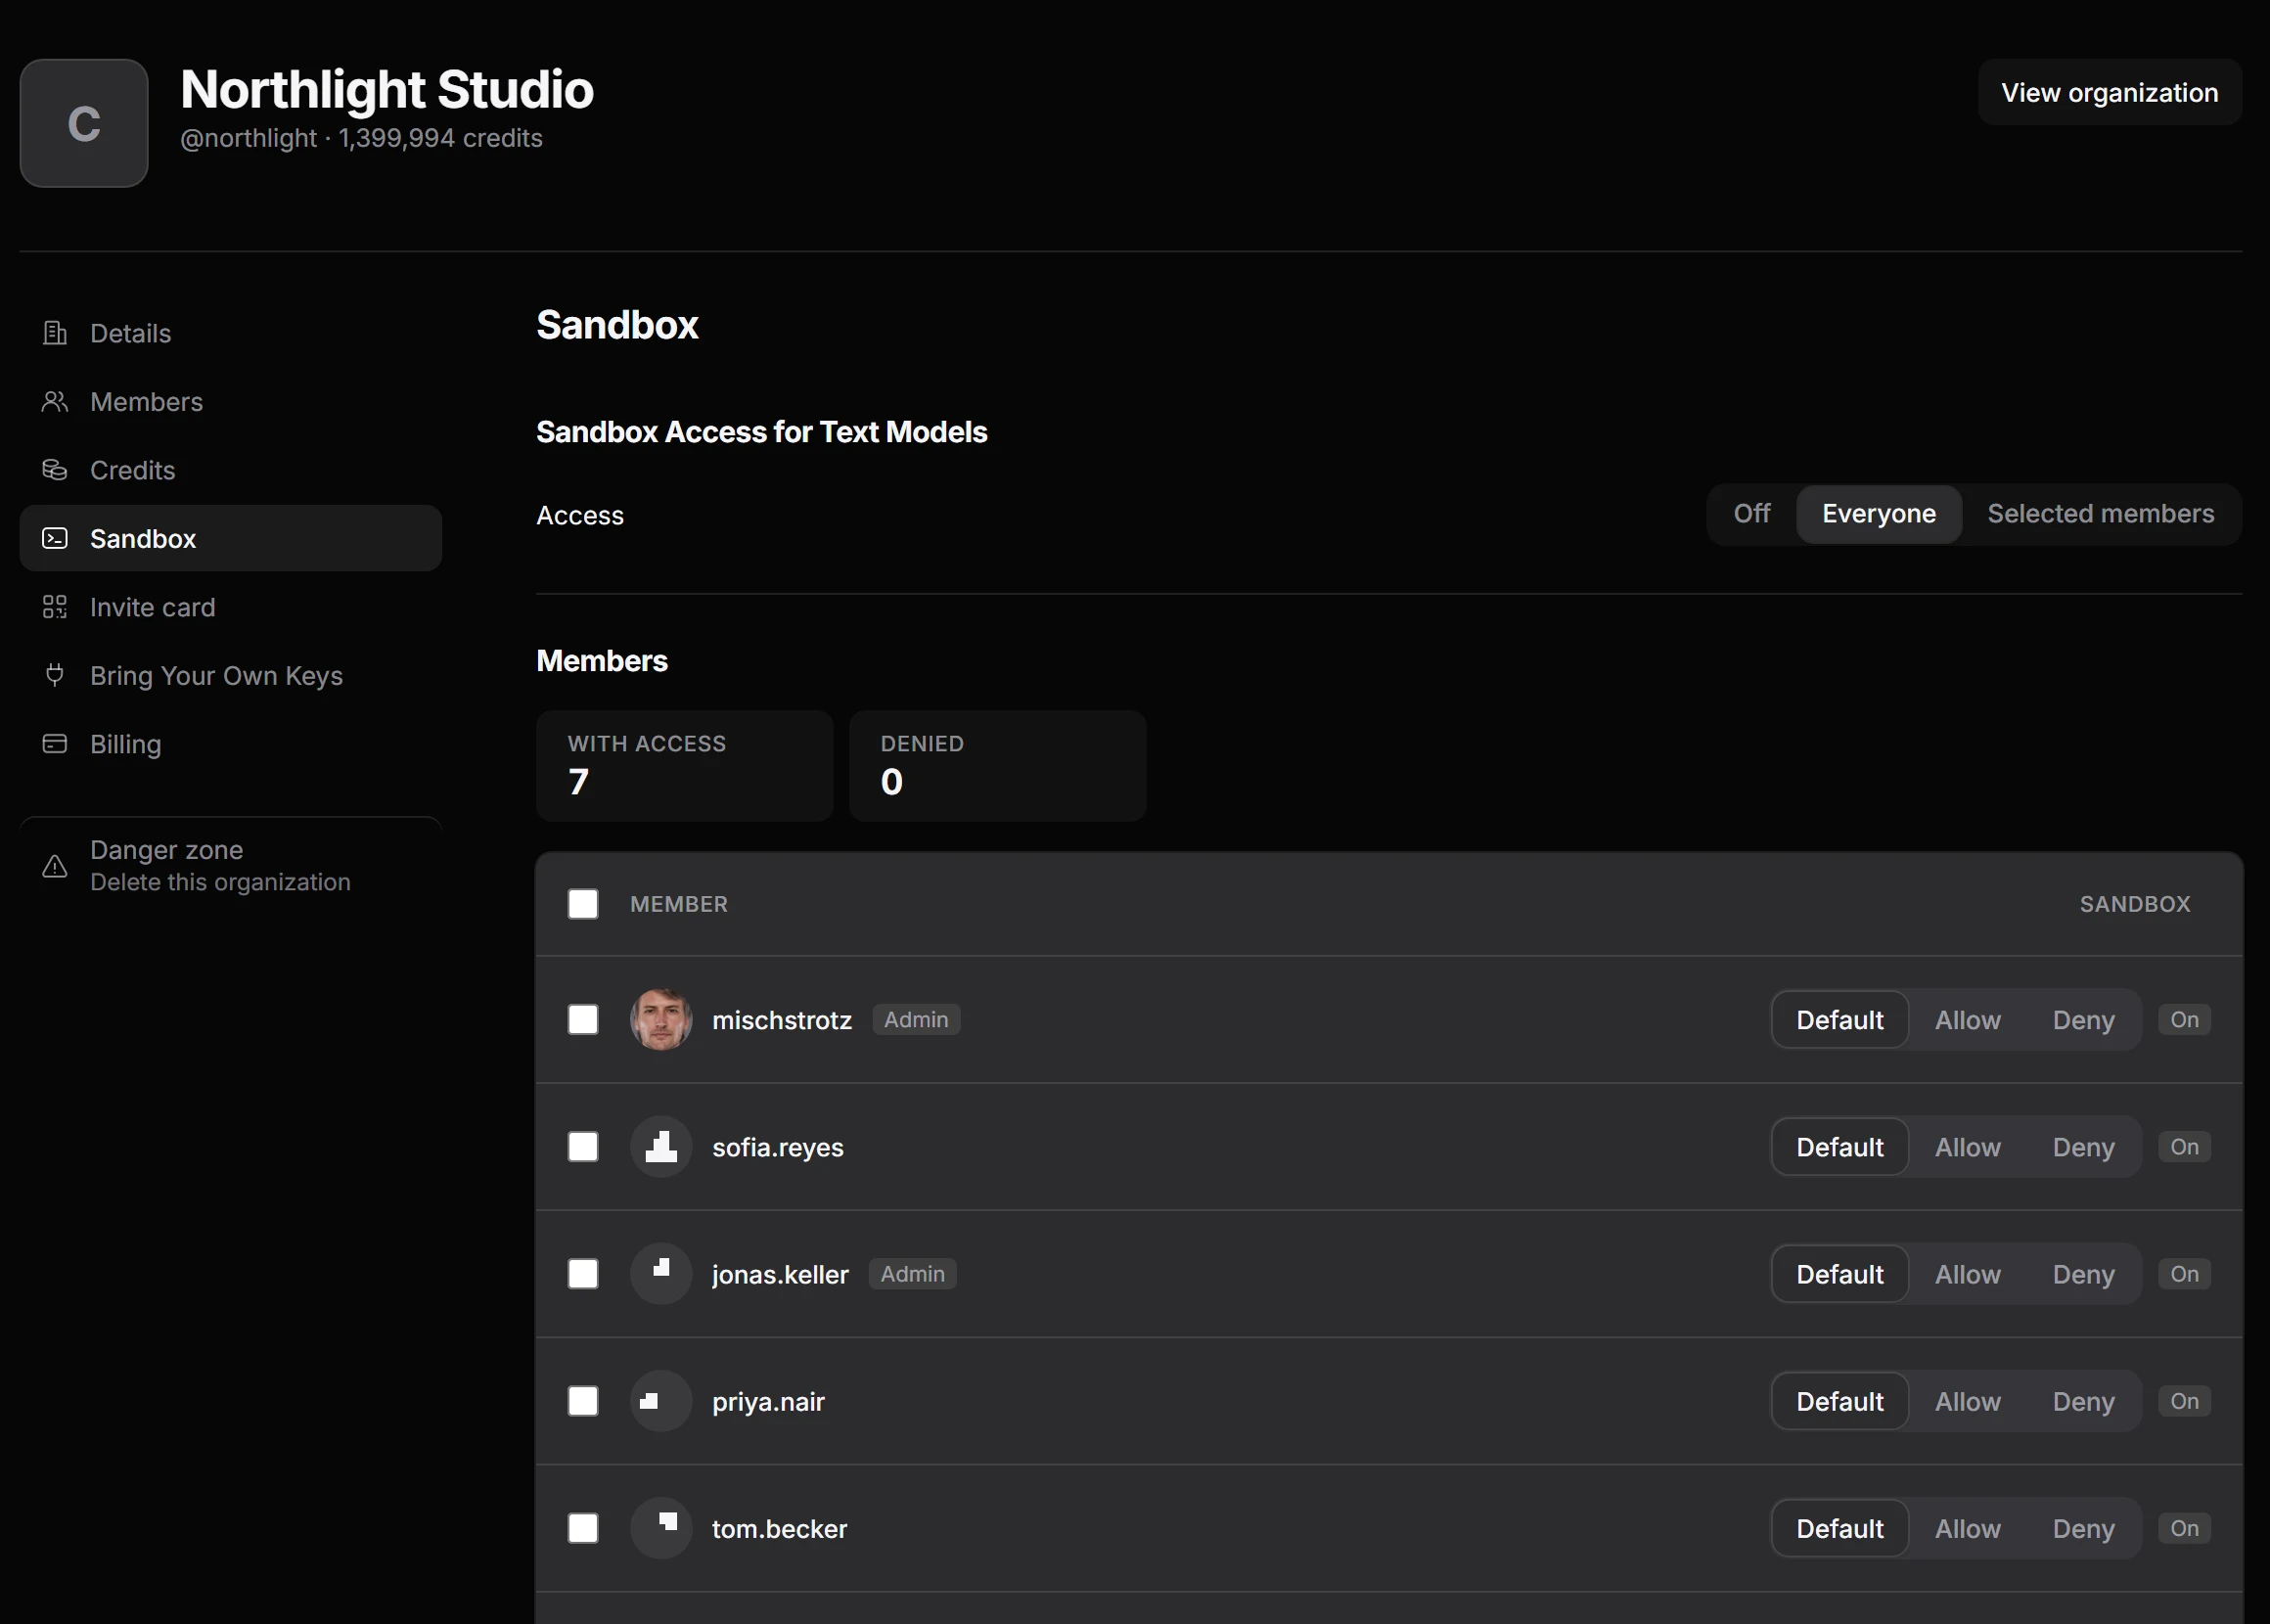The width and height of the screenshot is (2270, 1624).
Task: Click the View organization button
Action: tap(2109, 92)
